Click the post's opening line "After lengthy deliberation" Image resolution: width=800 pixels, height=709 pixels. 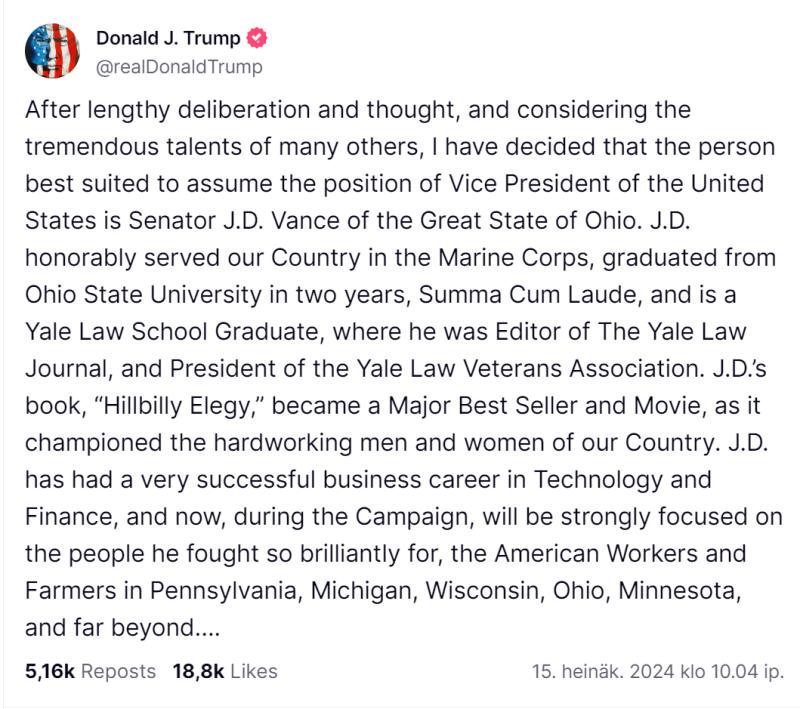168,110
